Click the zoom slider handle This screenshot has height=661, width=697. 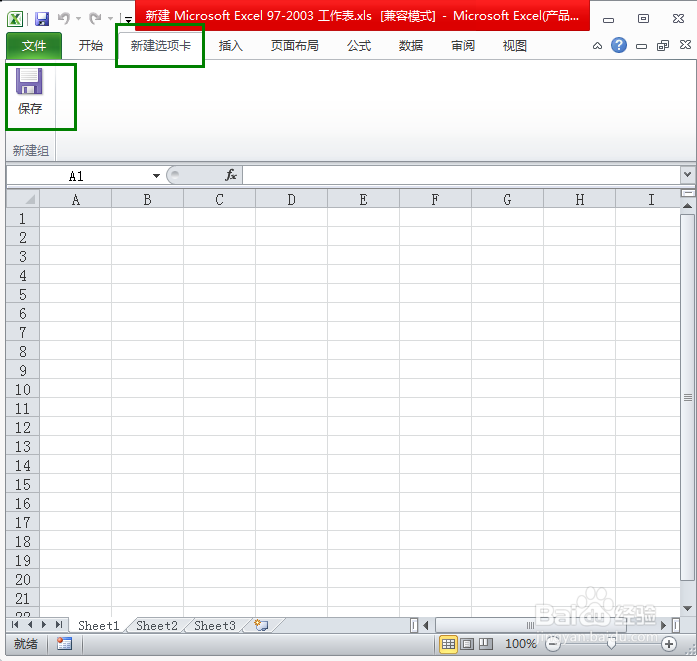pos(611,644)
